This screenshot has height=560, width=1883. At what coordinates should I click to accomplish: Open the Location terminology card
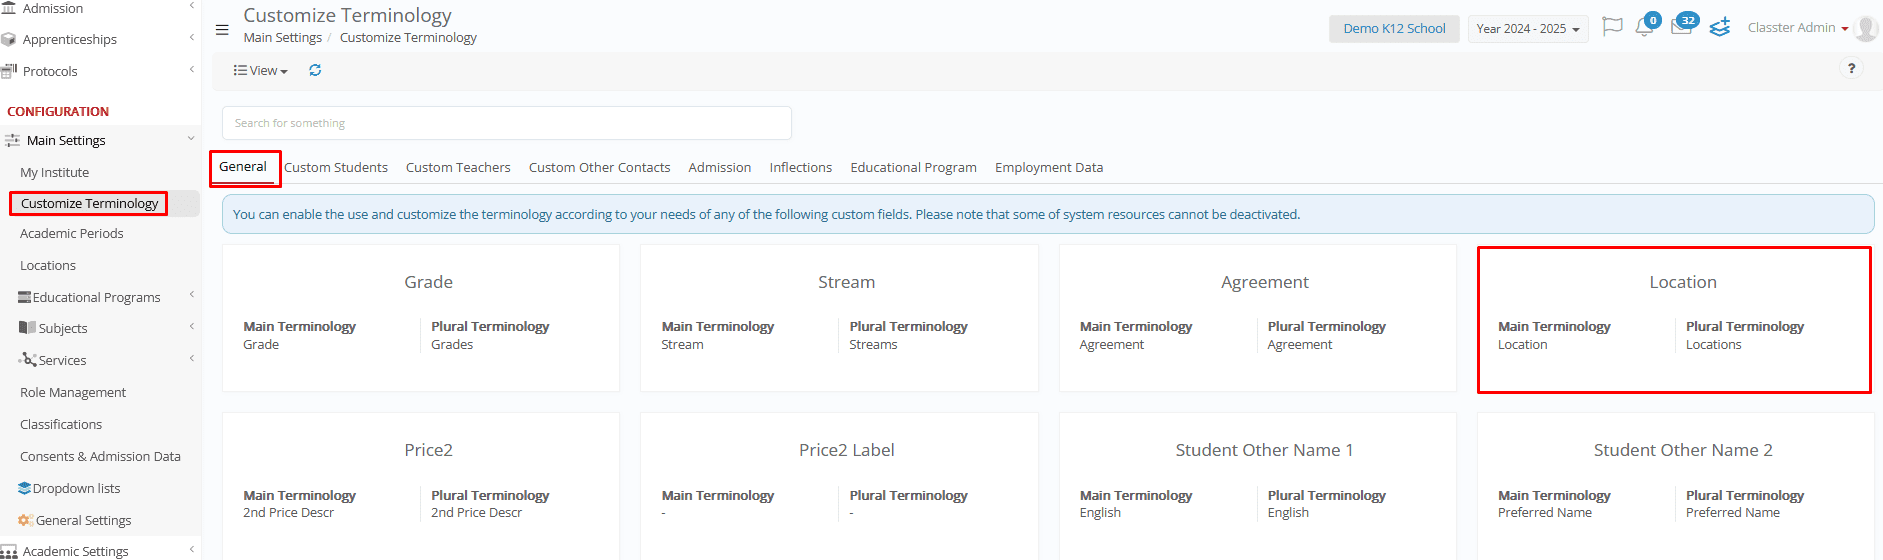point(1674,319)
